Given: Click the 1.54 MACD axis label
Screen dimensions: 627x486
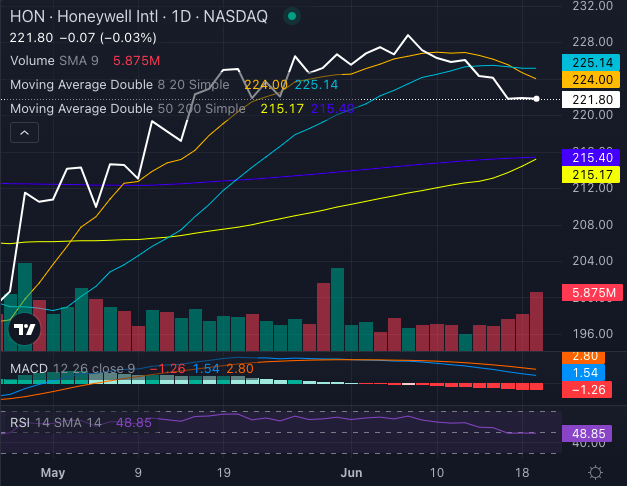Looking at the screenshot, I should pos(583,372).
